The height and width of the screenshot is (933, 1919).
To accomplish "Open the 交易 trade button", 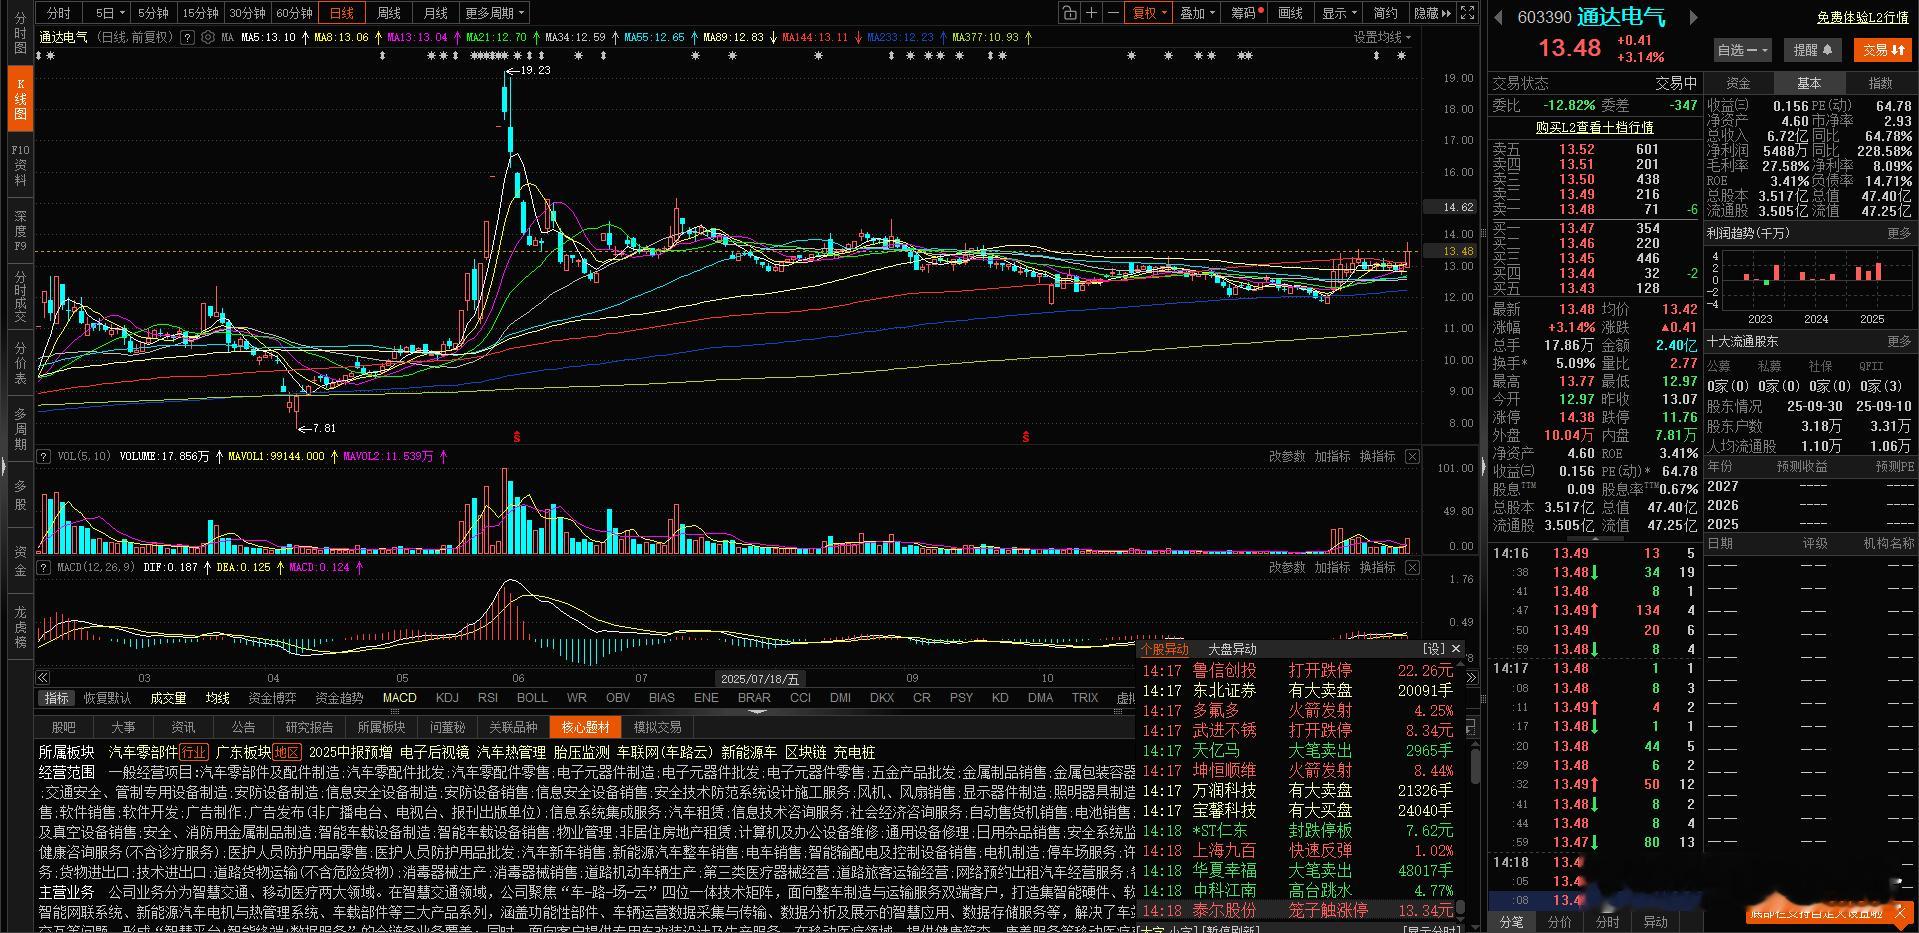I will 1881,49.
